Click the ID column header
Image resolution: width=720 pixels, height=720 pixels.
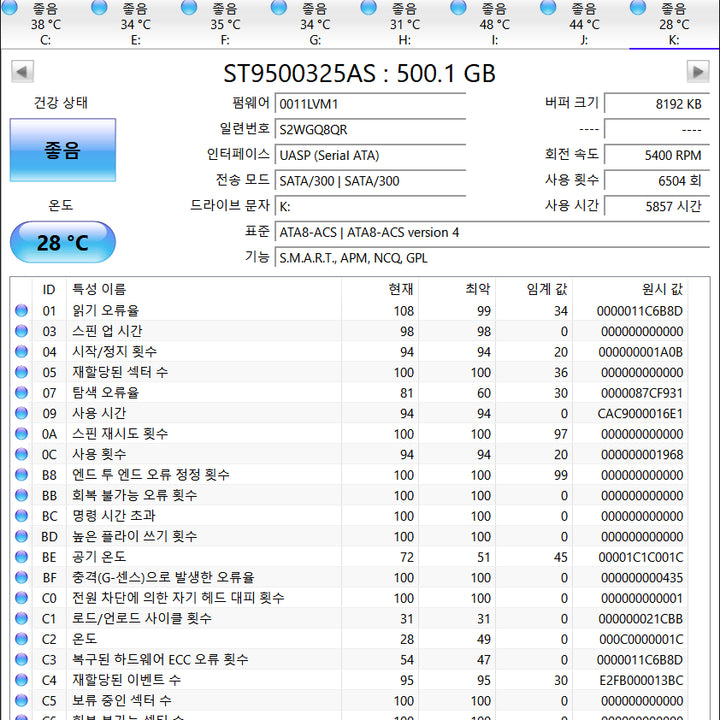49,289
